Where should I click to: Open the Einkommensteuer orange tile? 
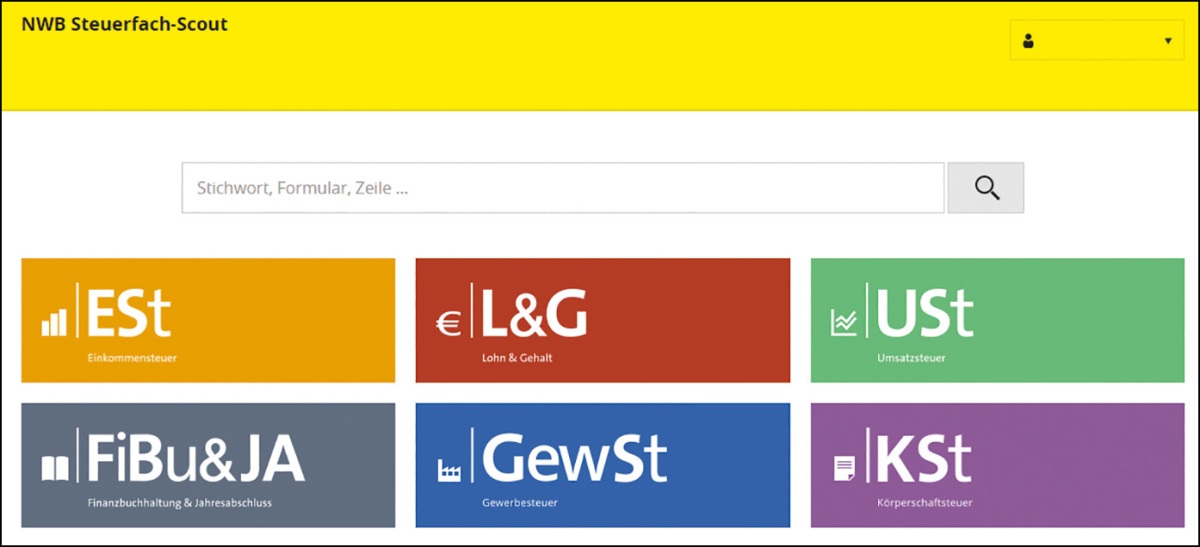tap(208, 320)
